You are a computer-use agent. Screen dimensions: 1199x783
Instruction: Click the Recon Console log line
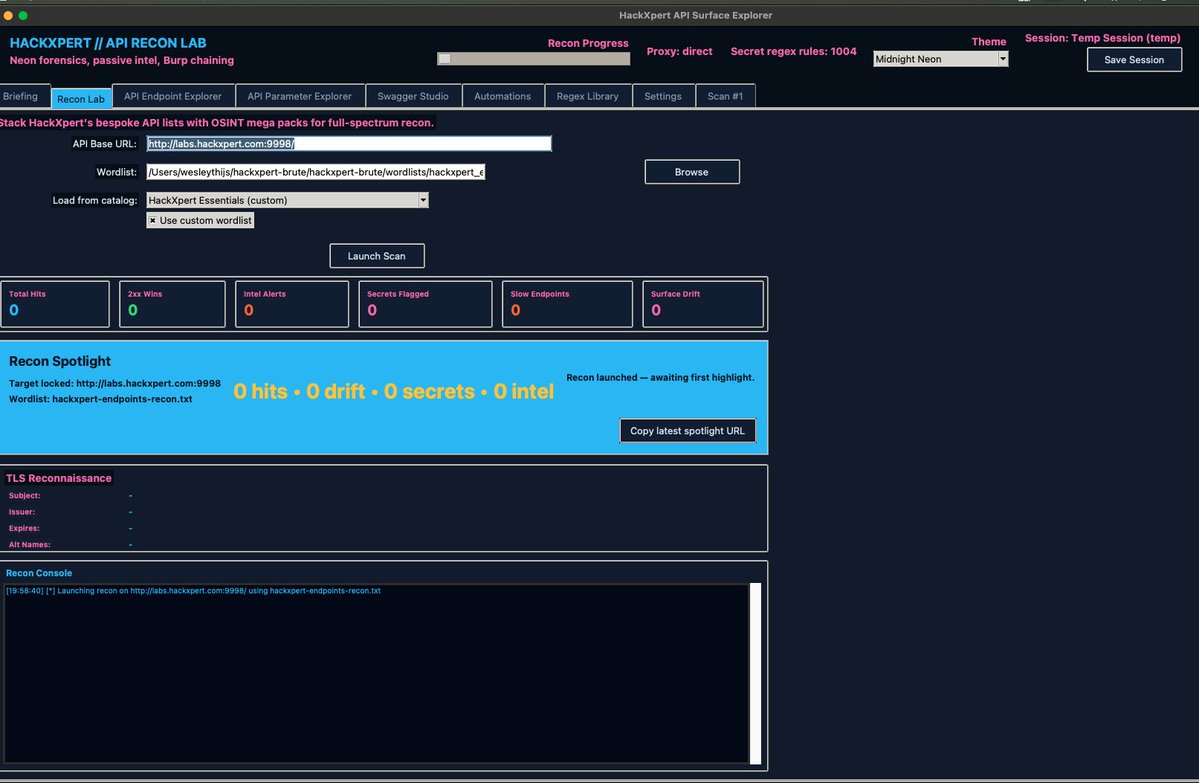(x=193, y=590)
